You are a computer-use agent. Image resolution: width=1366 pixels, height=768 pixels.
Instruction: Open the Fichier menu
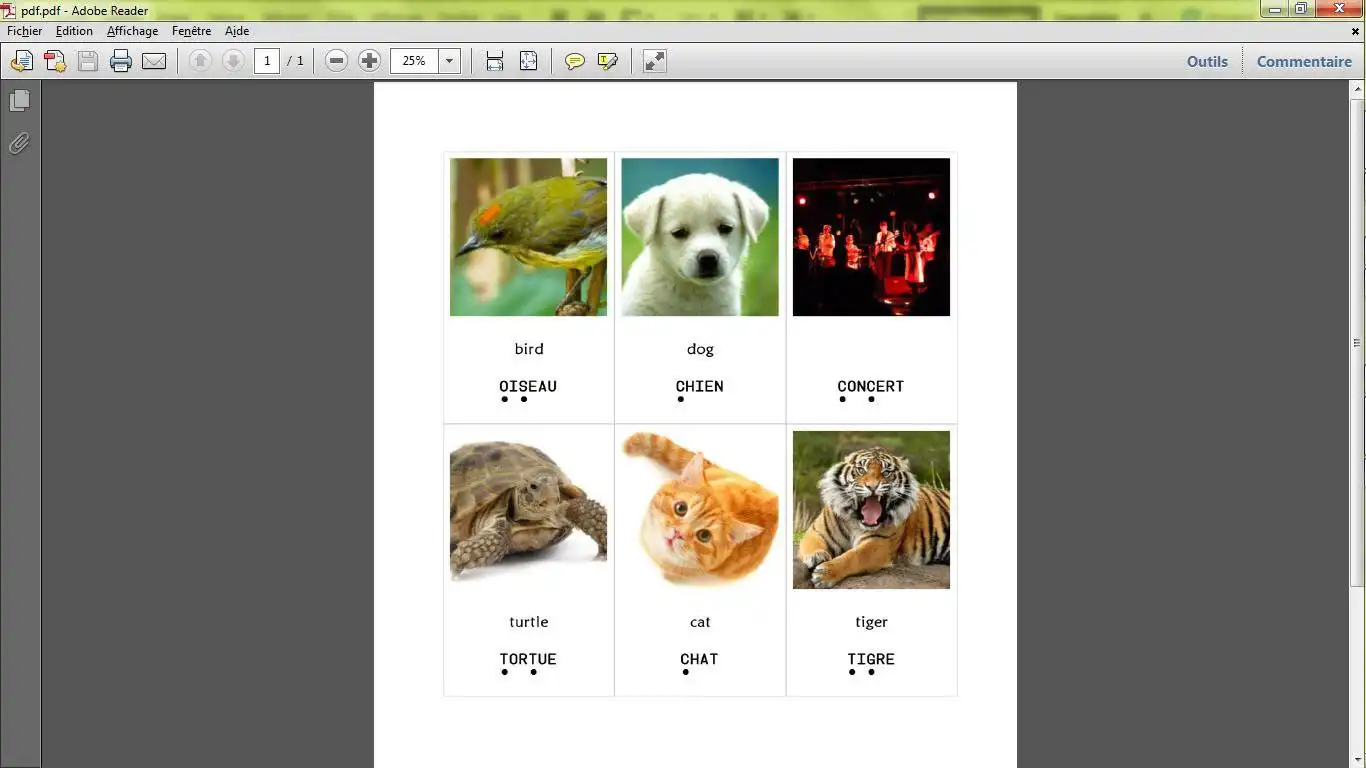pyautogui.click(x=24, y=31)
